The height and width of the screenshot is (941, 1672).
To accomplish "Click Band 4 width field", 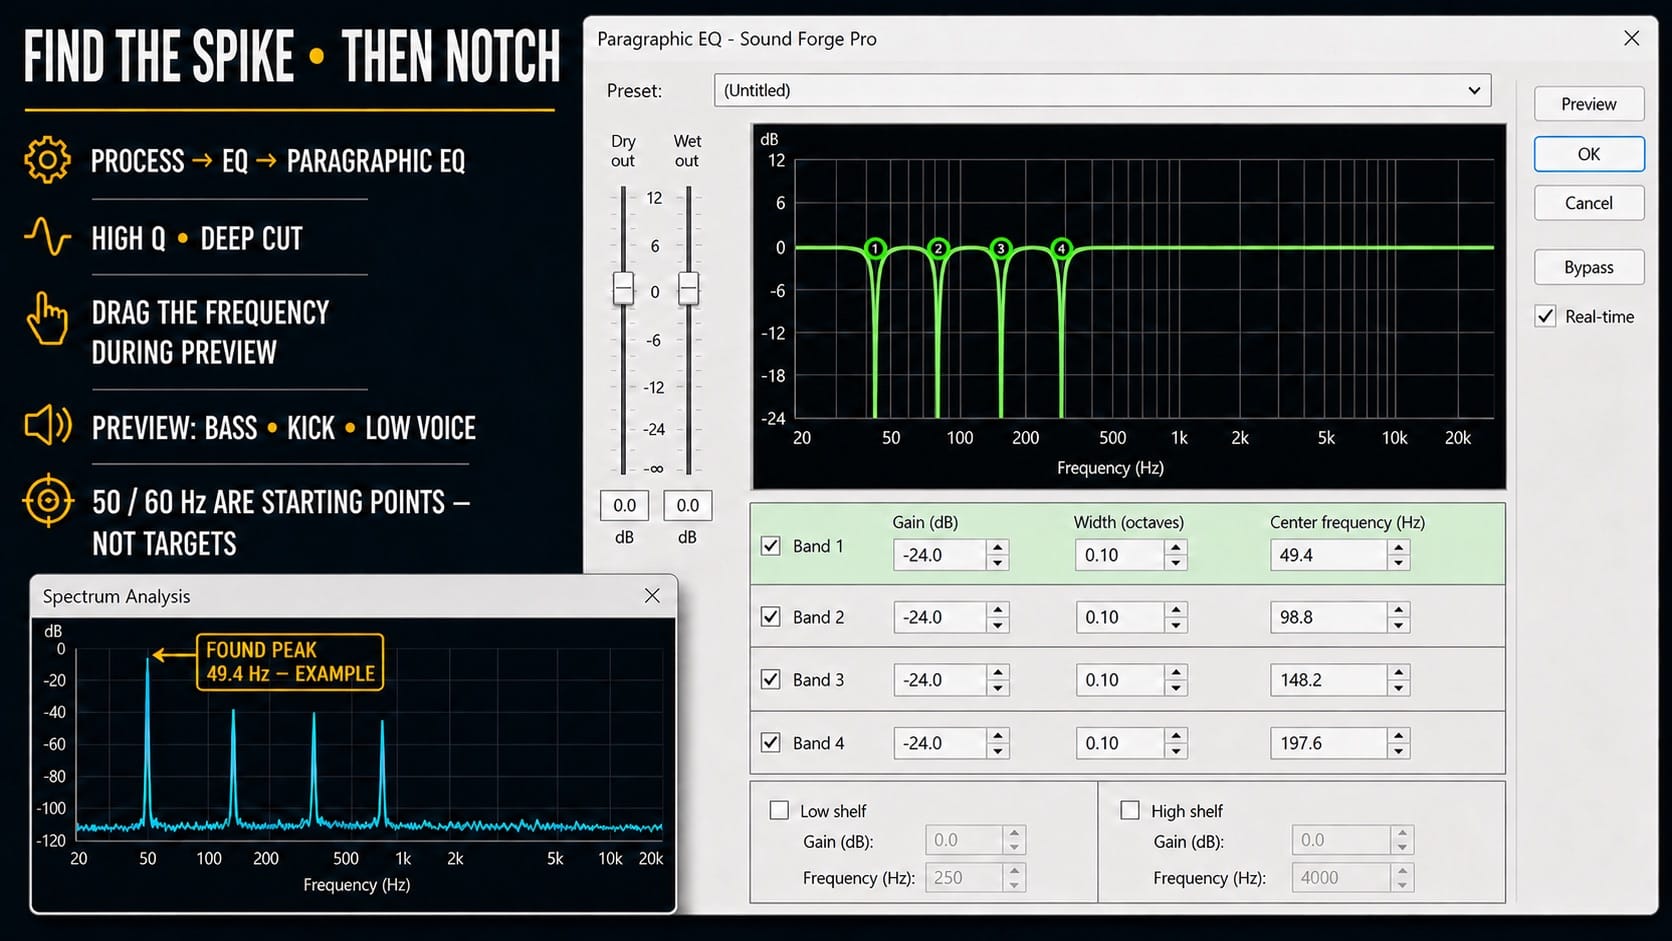I will pyautogui.click(x=1120, y=743).
